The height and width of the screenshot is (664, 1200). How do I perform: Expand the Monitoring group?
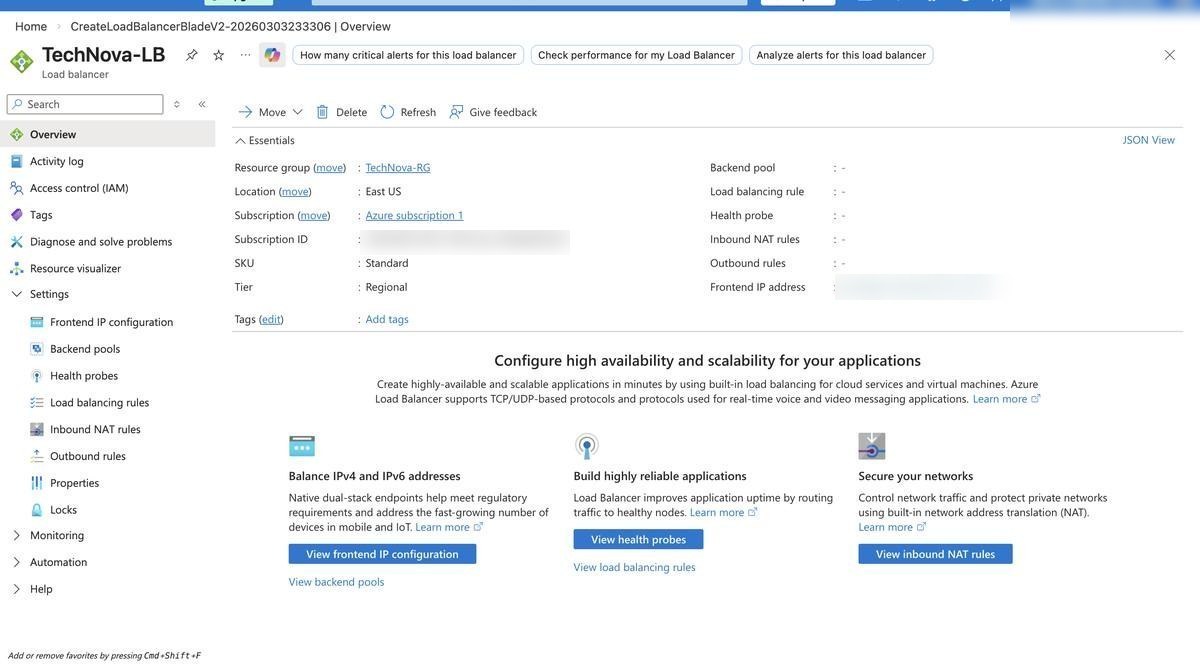16,536
